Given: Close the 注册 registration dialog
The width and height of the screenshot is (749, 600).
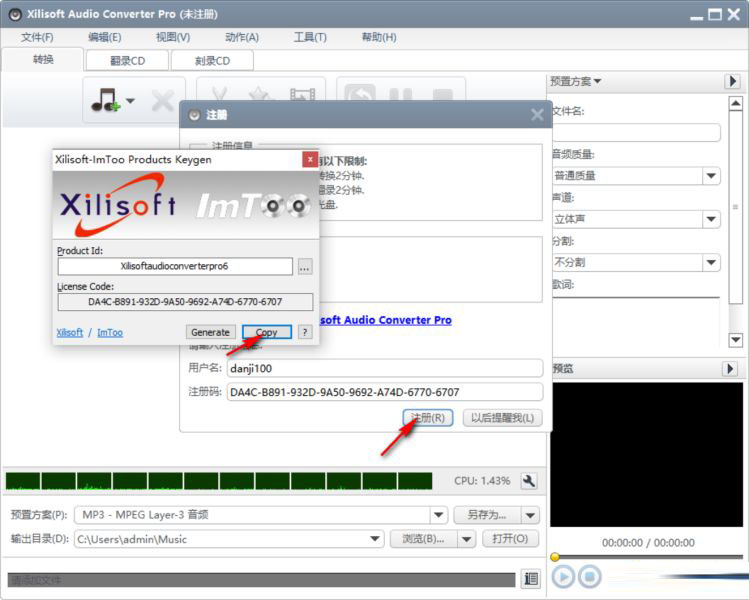Looking at the screenshot, I should (x=537, y=115).
